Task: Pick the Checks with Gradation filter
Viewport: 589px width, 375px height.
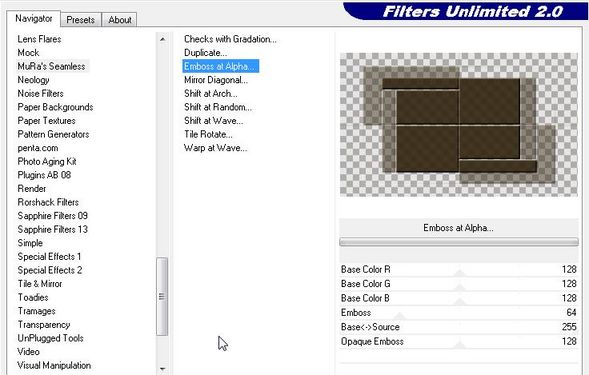Action: coord(230,39)
